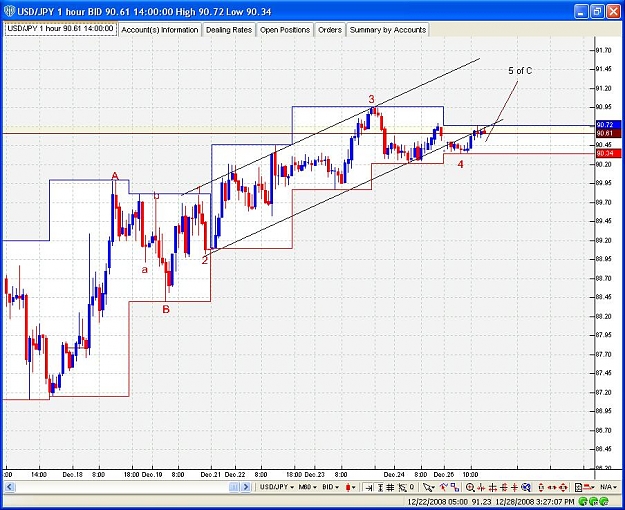
Task: Click the dark red 90.61 price label
Action: click(x=608, y=133)
